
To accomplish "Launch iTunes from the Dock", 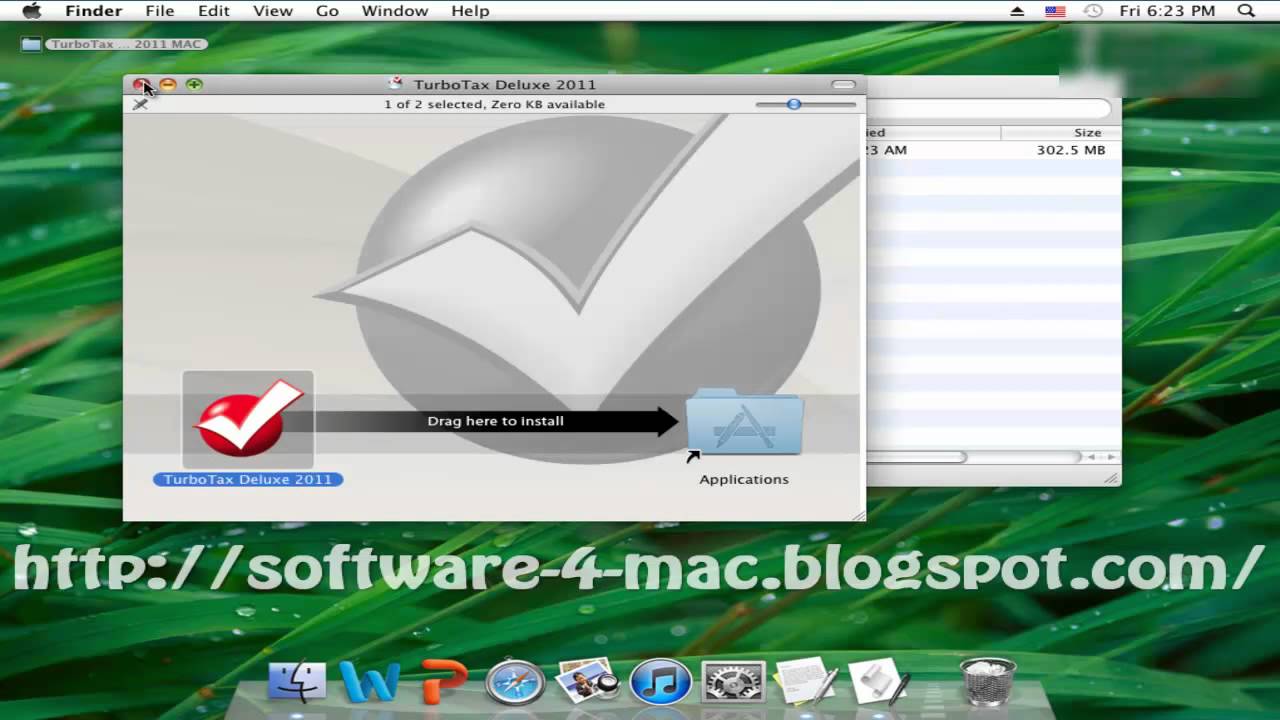I will click(661, 683).
